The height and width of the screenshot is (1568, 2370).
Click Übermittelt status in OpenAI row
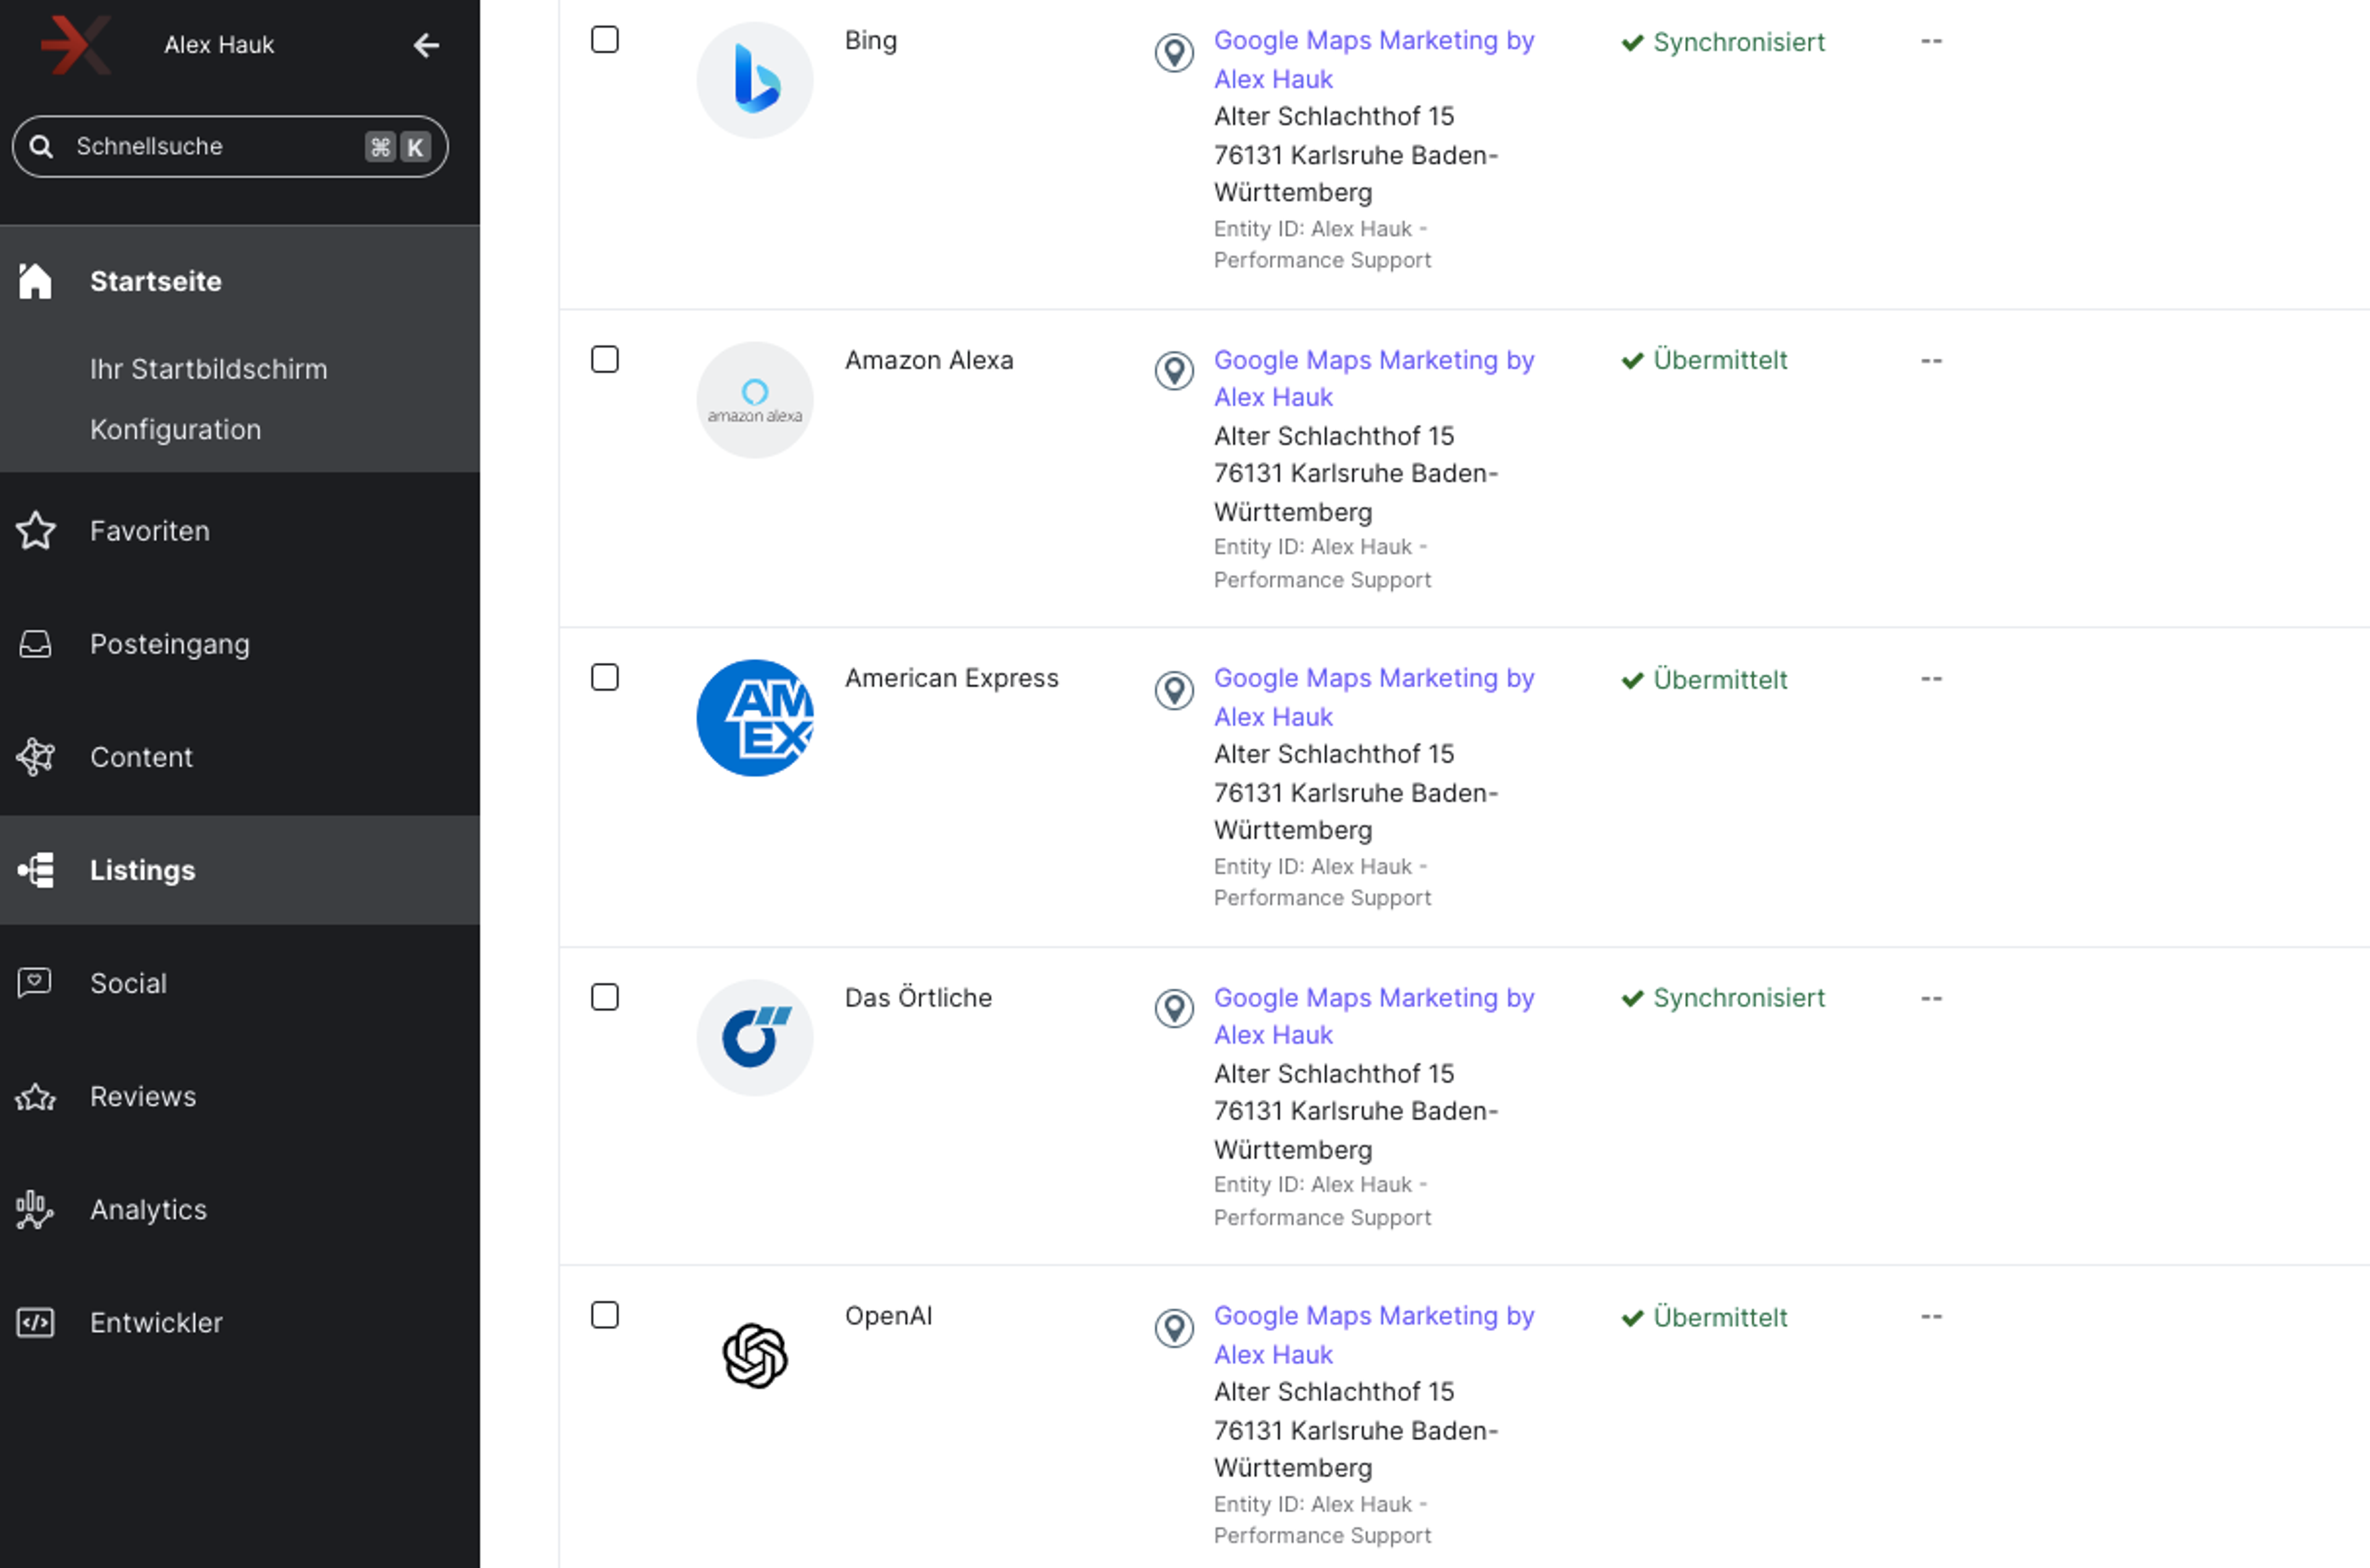(1704, 1318)
